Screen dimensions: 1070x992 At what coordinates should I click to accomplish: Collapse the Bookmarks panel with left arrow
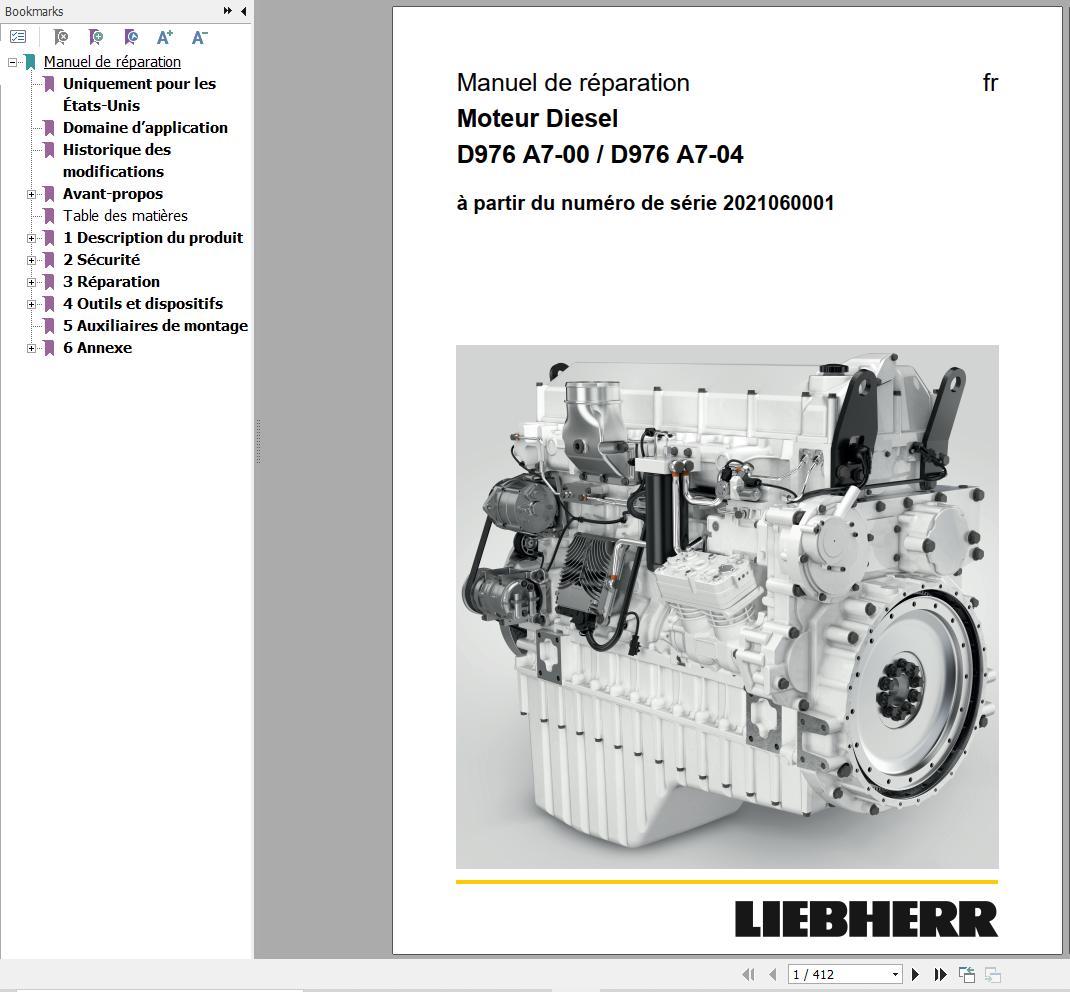click(244, 11)
